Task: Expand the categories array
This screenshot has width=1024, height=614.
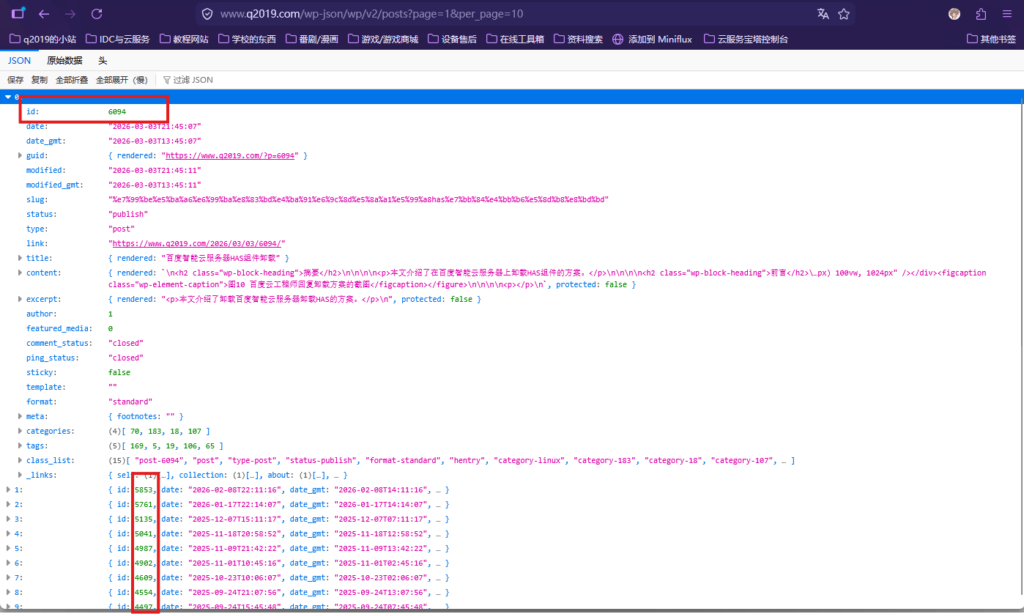Action: (21, 430)
